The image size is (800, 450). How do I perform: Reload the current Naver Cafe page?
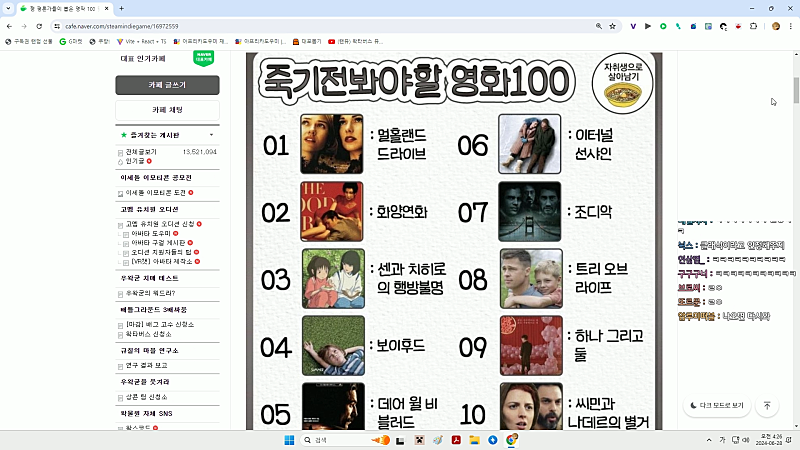click(x=39, y=26)
